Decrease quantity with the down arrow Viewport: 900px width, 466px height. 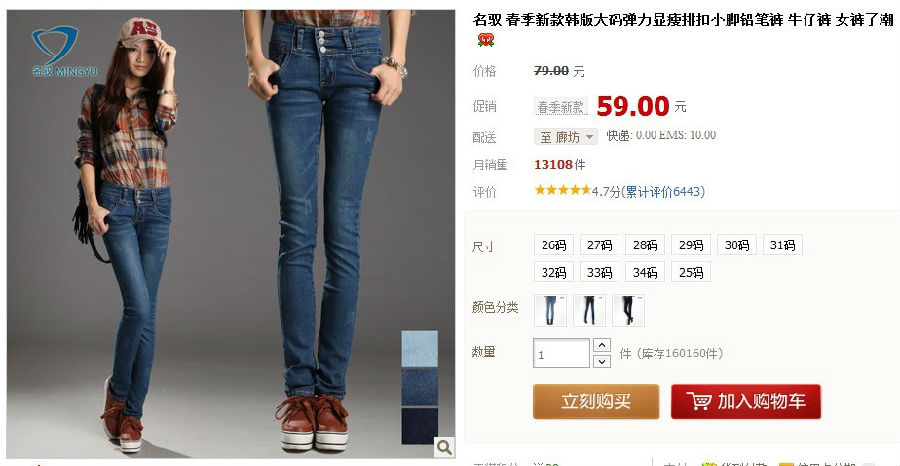(x=601, y=361)
